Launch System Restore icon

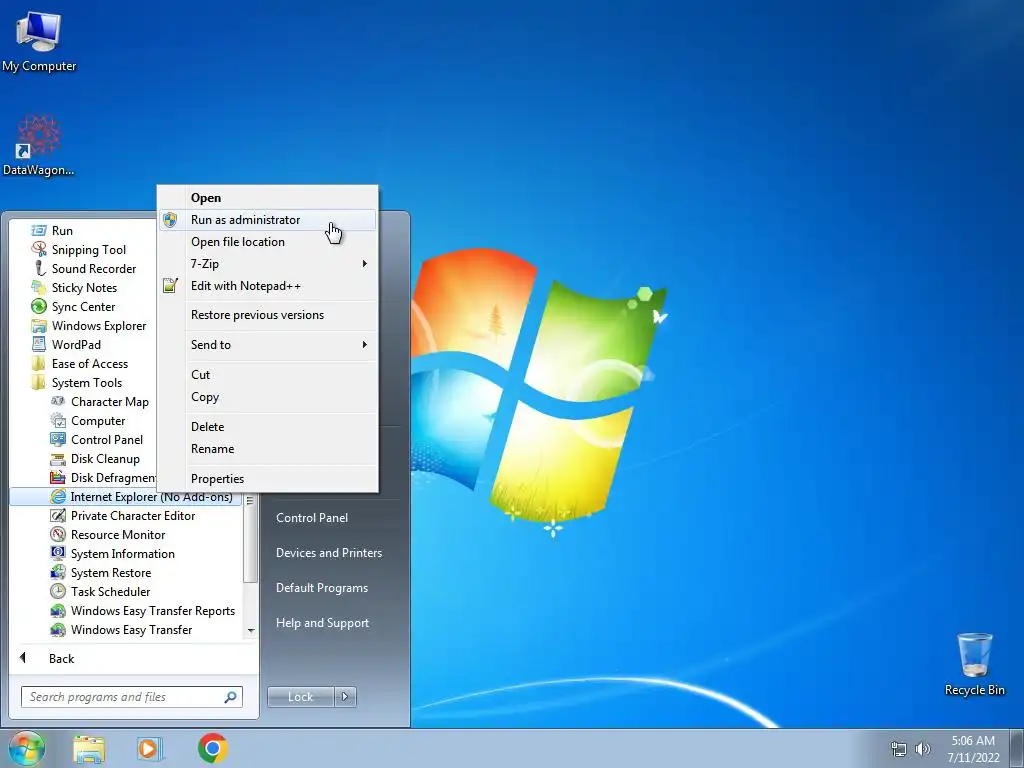pos(58,572)
